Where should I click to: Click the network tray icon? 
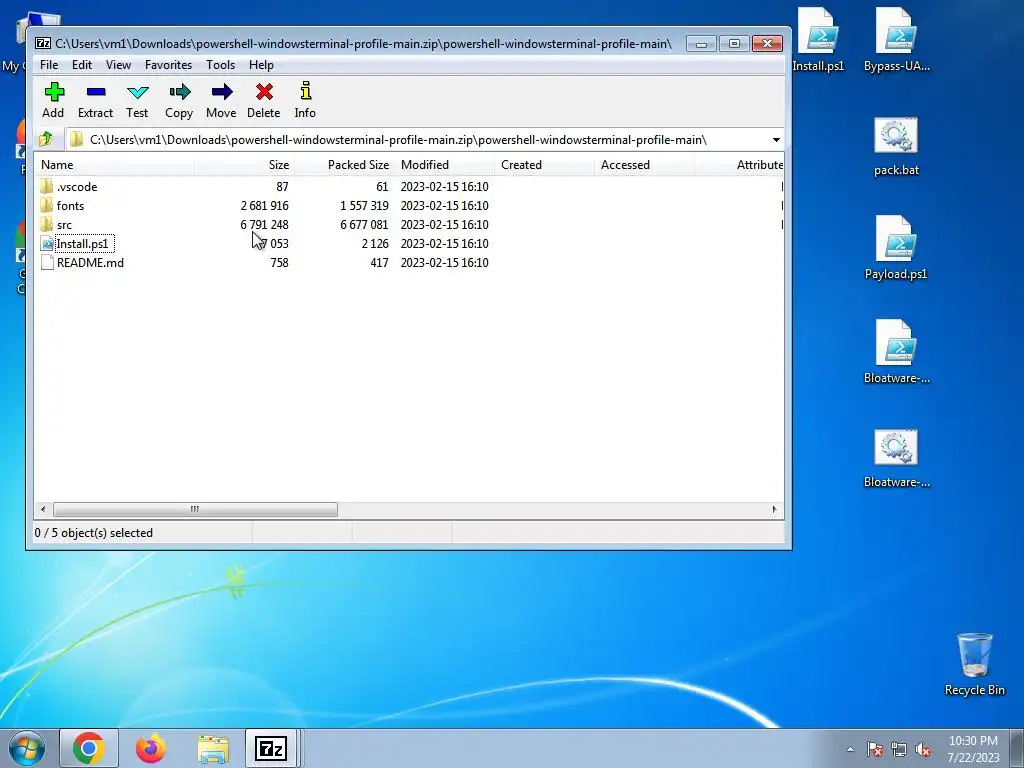[899, 749]
